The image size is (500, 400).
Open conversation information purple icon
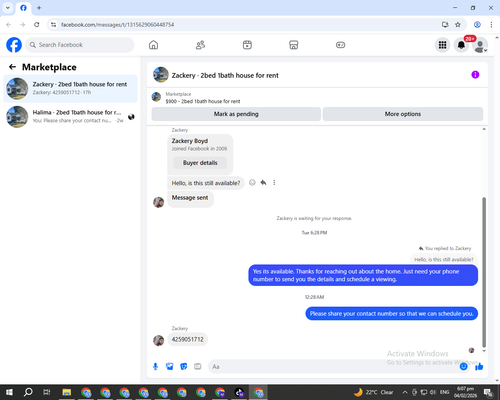475,75
